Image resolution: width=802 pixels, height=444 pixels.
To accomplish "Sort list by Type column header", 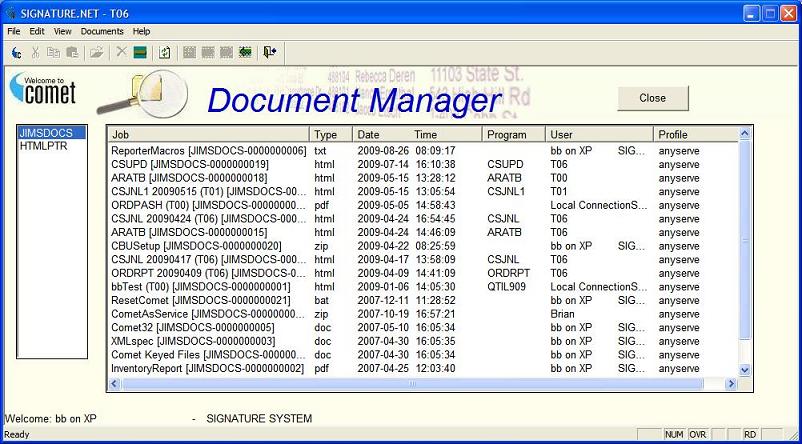I will tap(331, 135).
